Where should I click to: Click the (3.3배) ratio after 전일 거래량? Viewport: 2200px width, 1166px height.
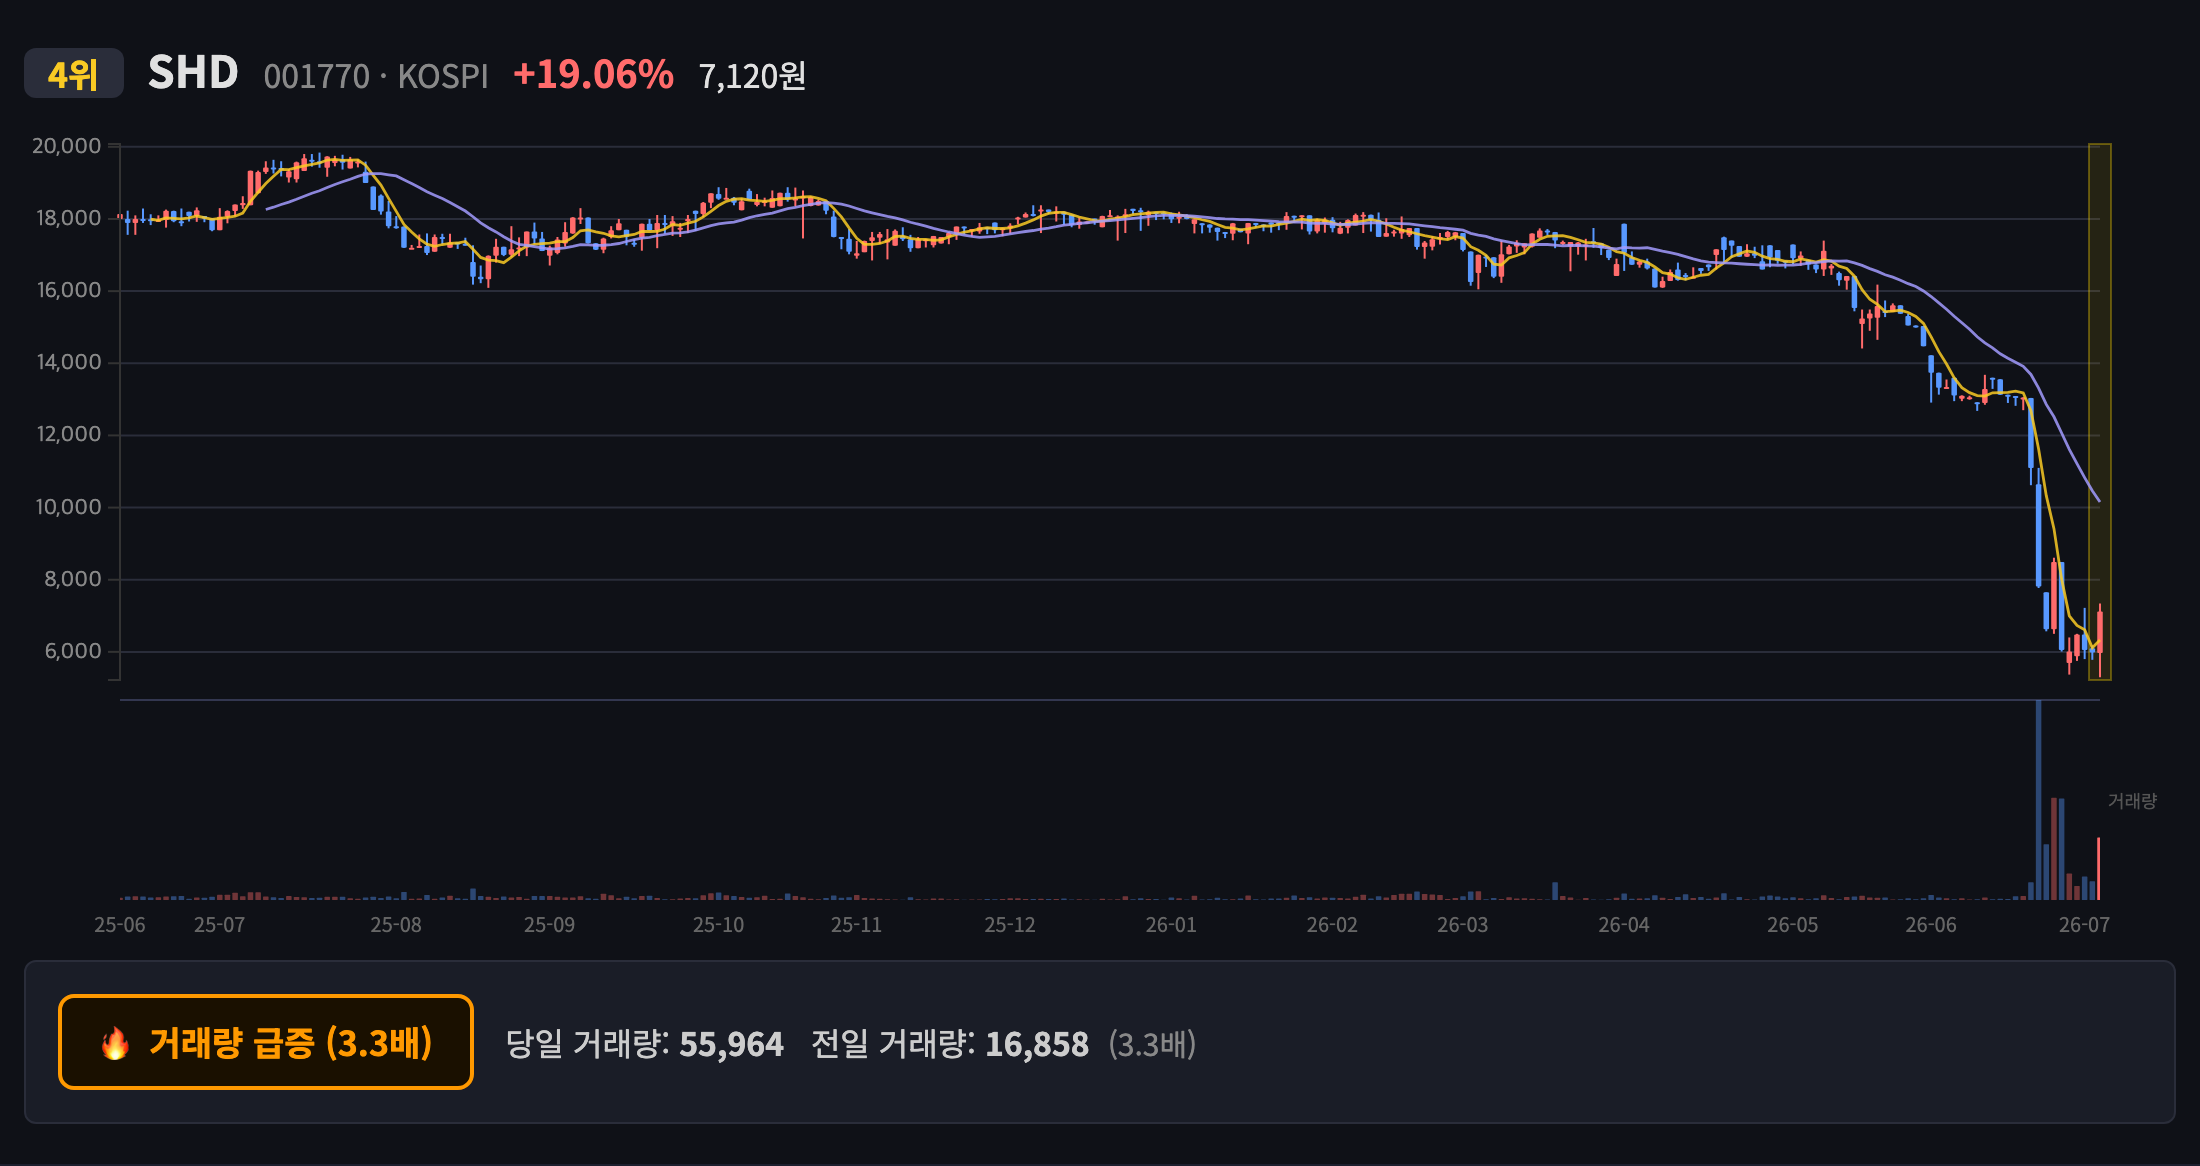pyautogui.click(x=1152, y=1044)
